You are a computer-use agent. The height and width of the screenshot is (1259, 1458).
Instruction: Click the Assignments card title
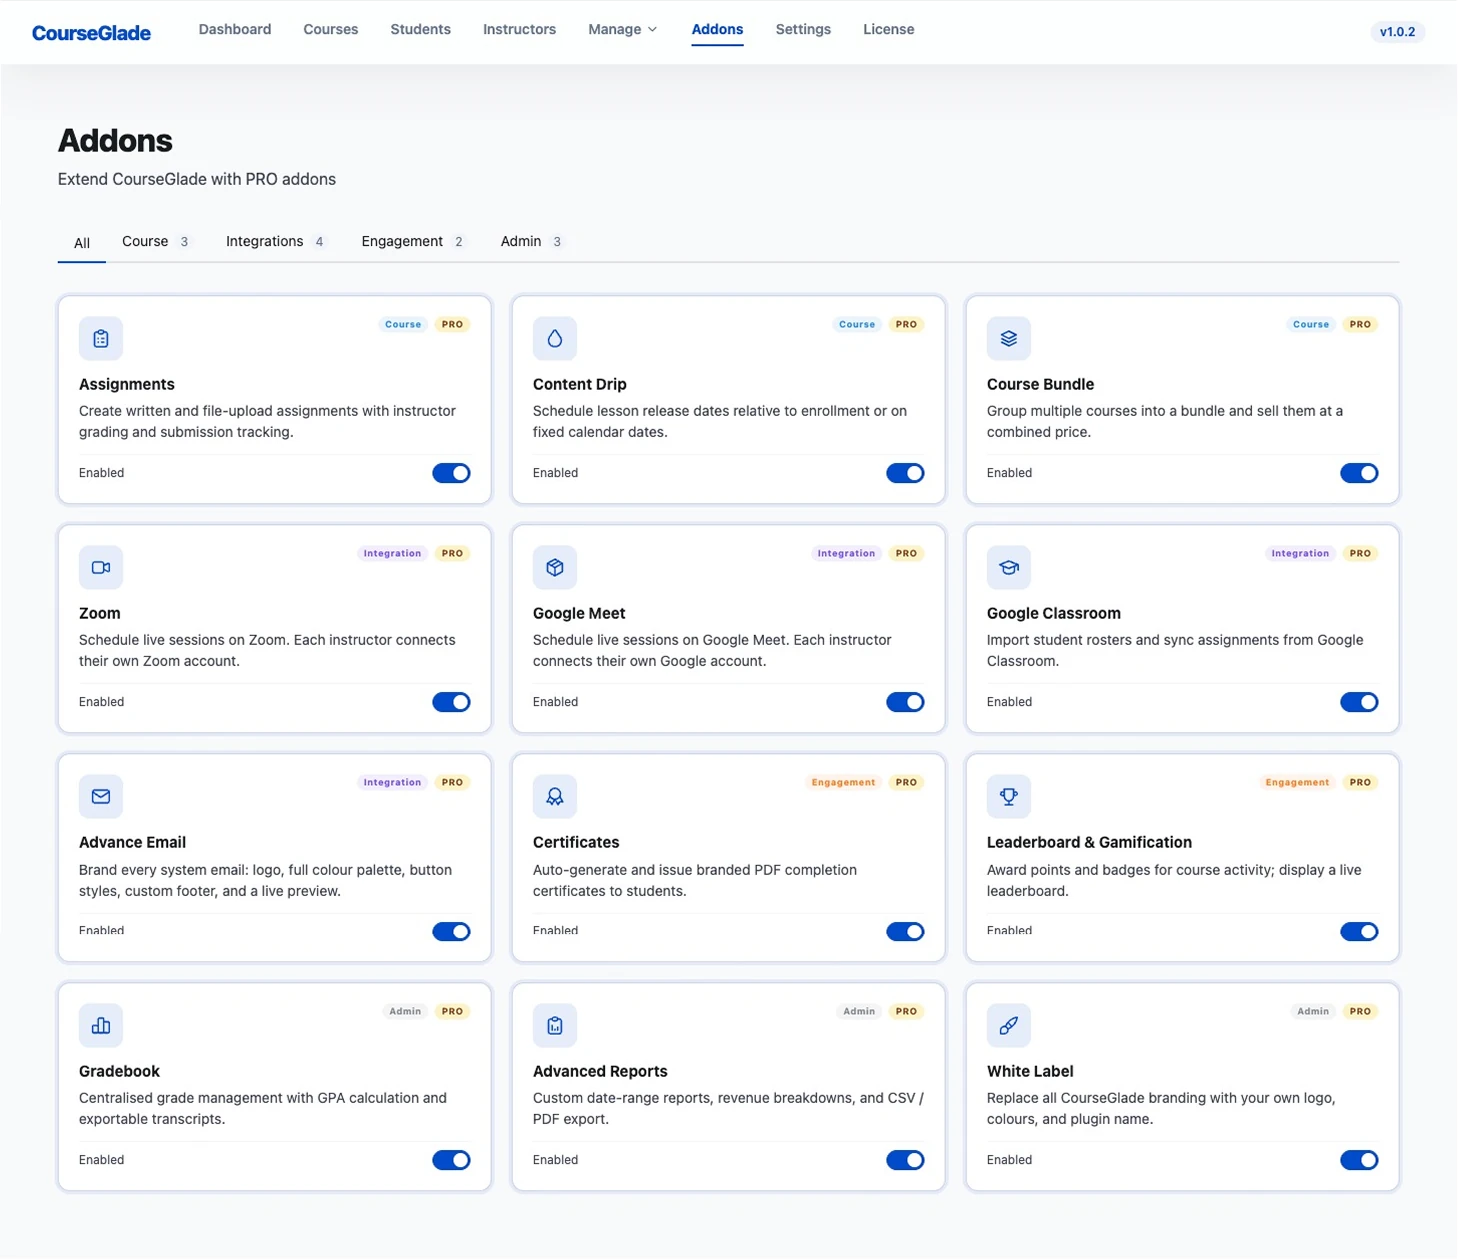127,384
